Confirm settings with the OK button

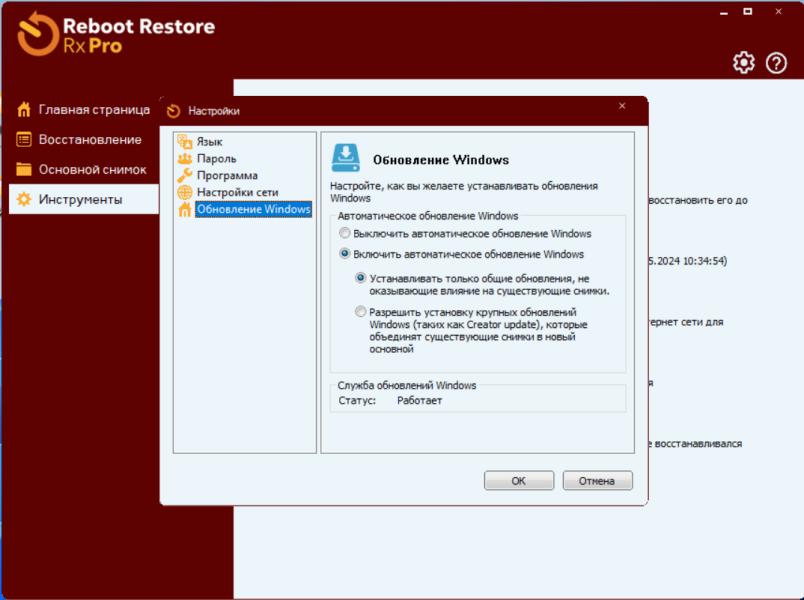[519, 481]
